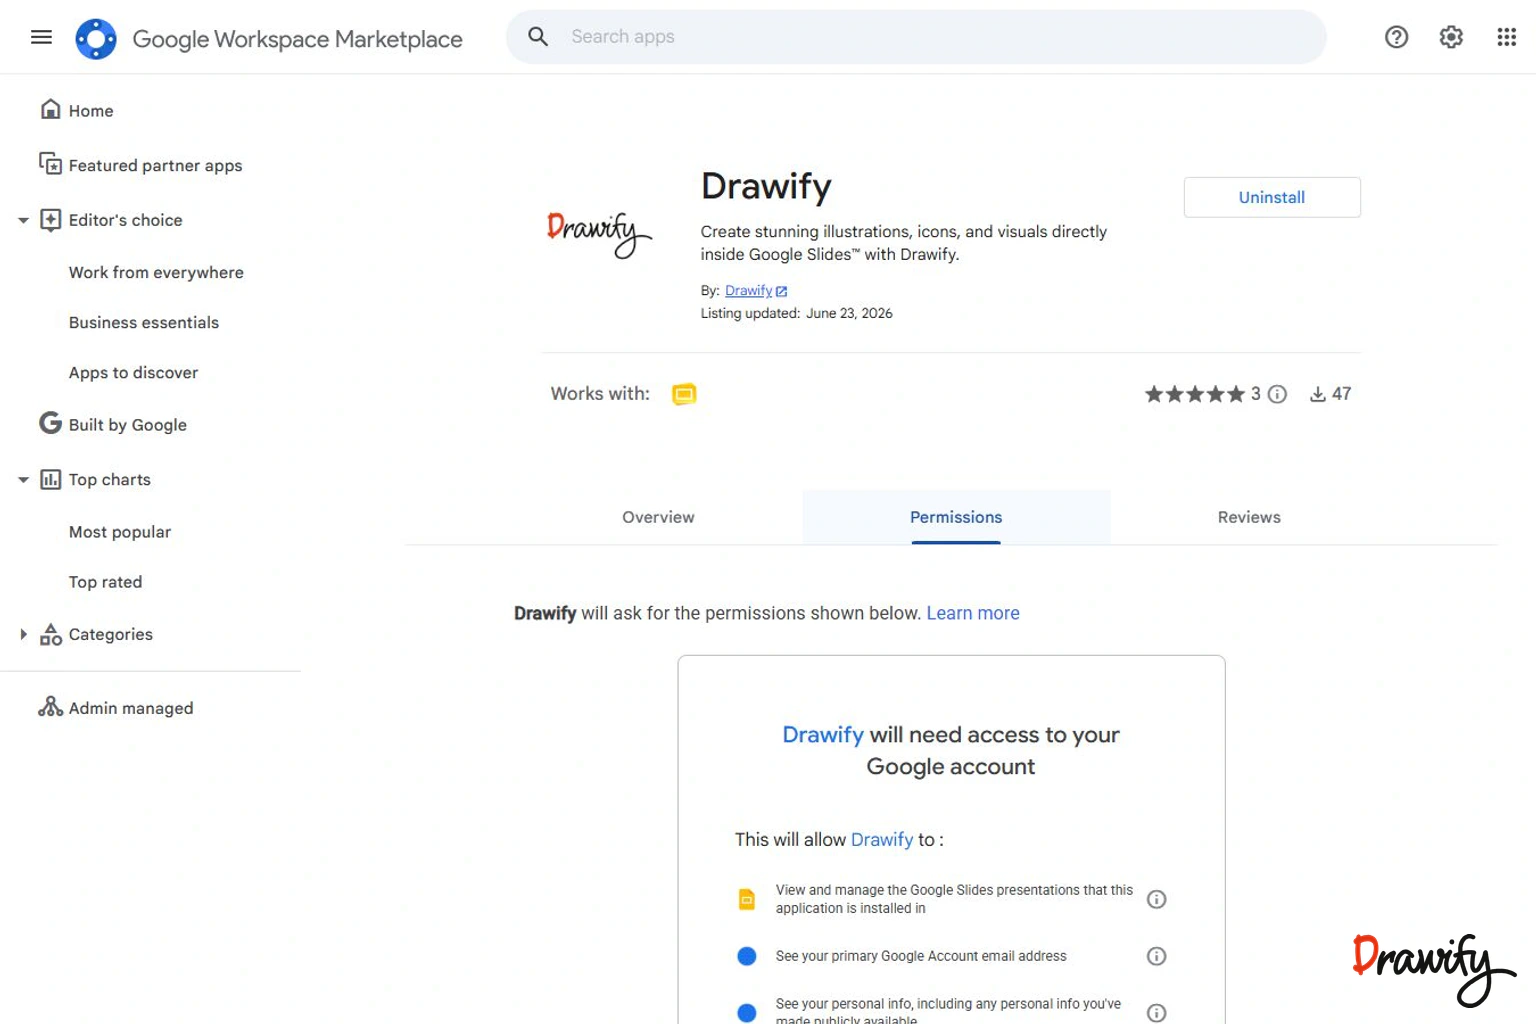Select Work from everywhere
Viewport: 1536px width, 1024px height.
[x=156, y=272]
